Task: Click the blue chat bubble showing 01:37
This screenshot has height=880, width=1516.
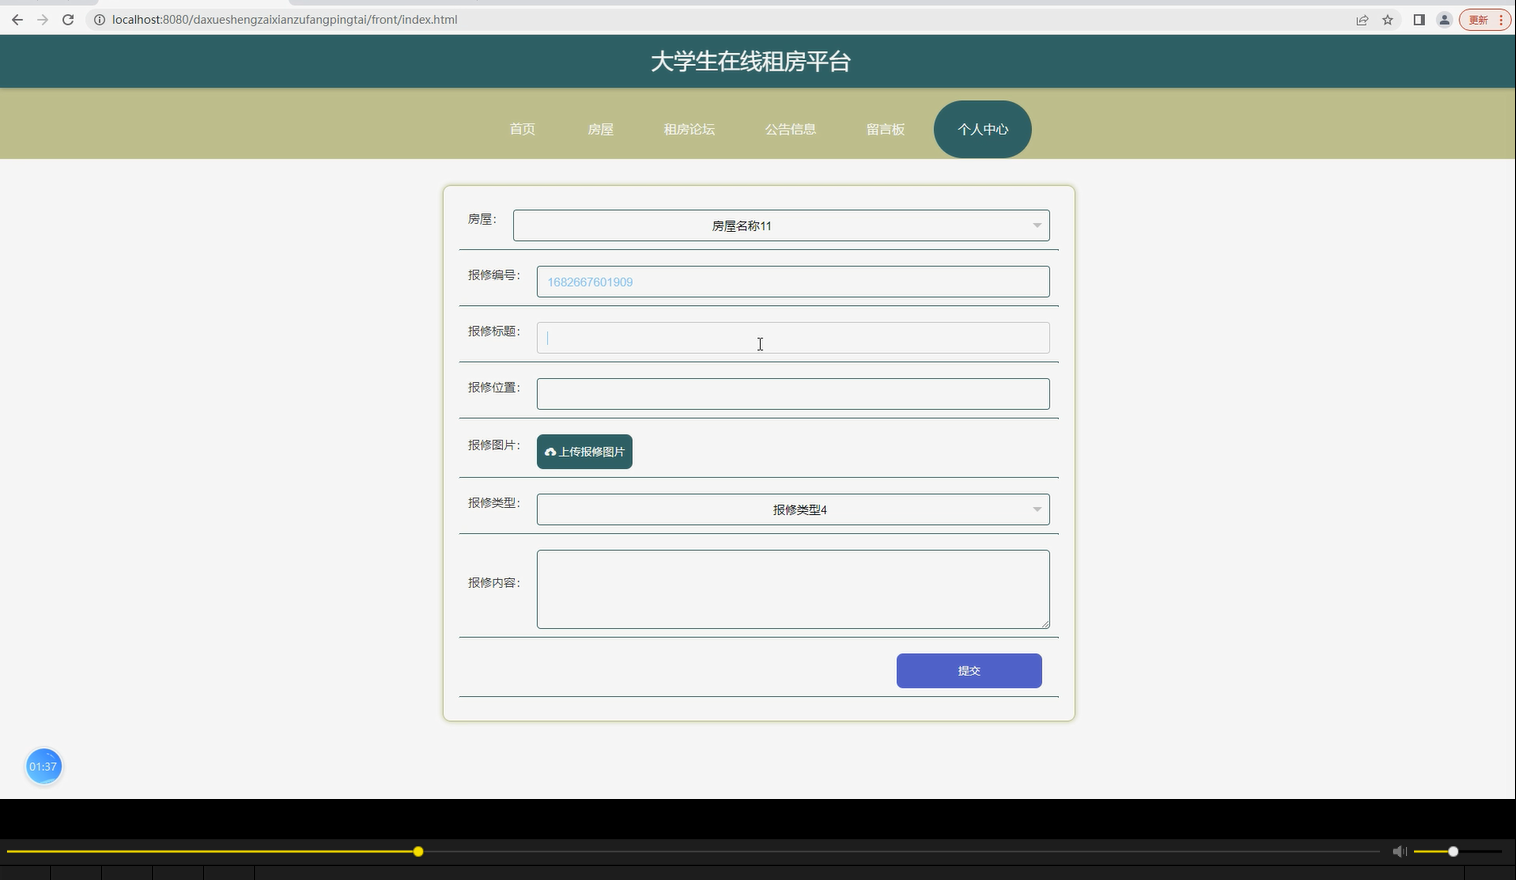Action: (x=43, y=766)
